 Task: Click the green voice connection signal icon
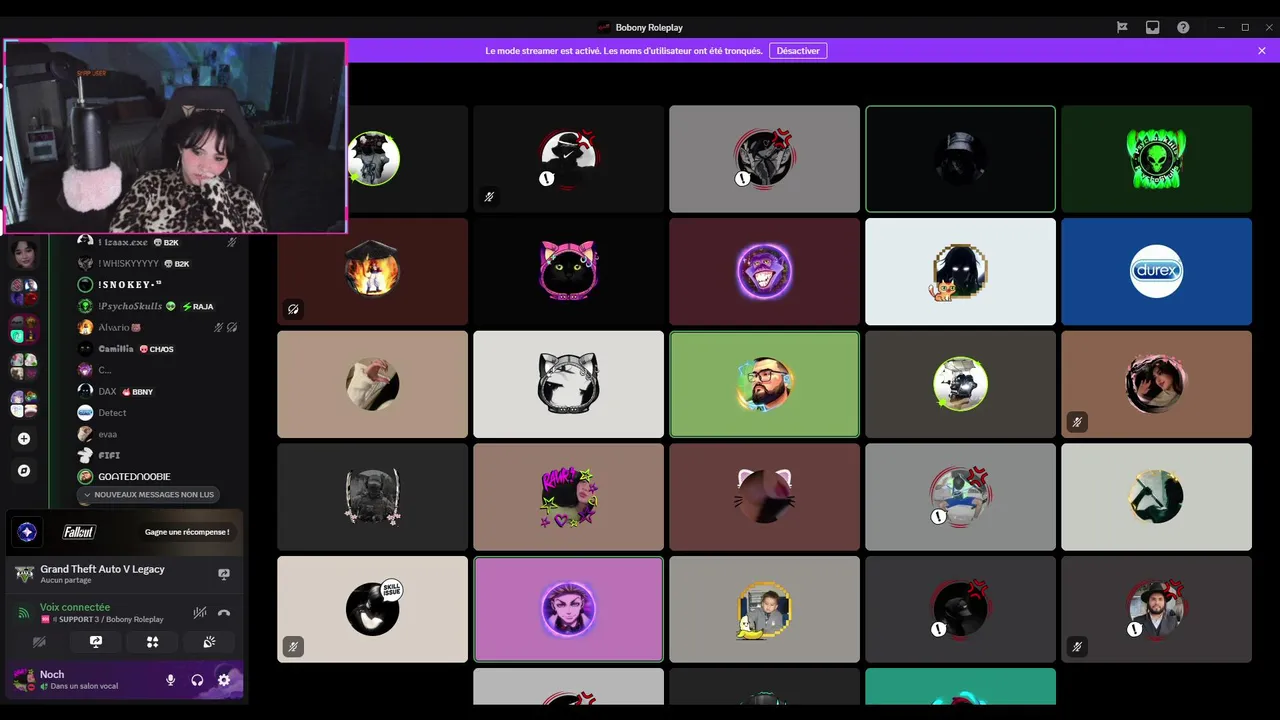click(23, 612)
